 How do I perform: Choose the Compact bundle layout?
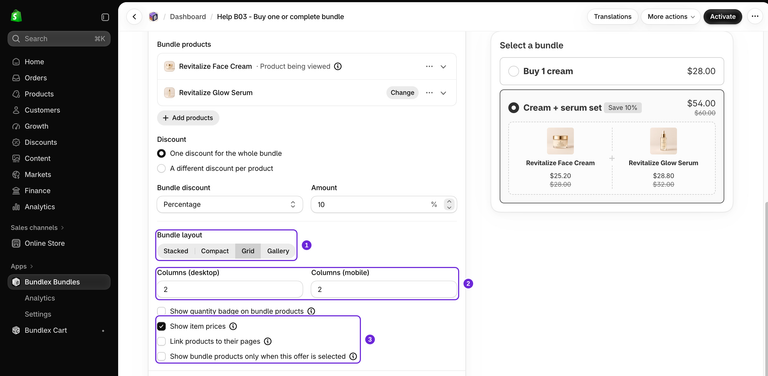tap(215, 251)
